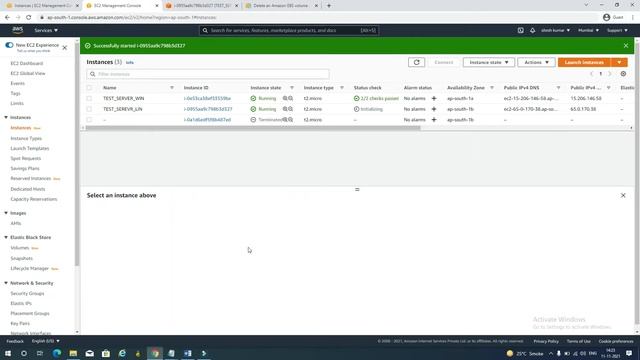Open Volumes in sidebar
Image resolution: width=640 pixels, height=360 pixels.
(20, 248)
